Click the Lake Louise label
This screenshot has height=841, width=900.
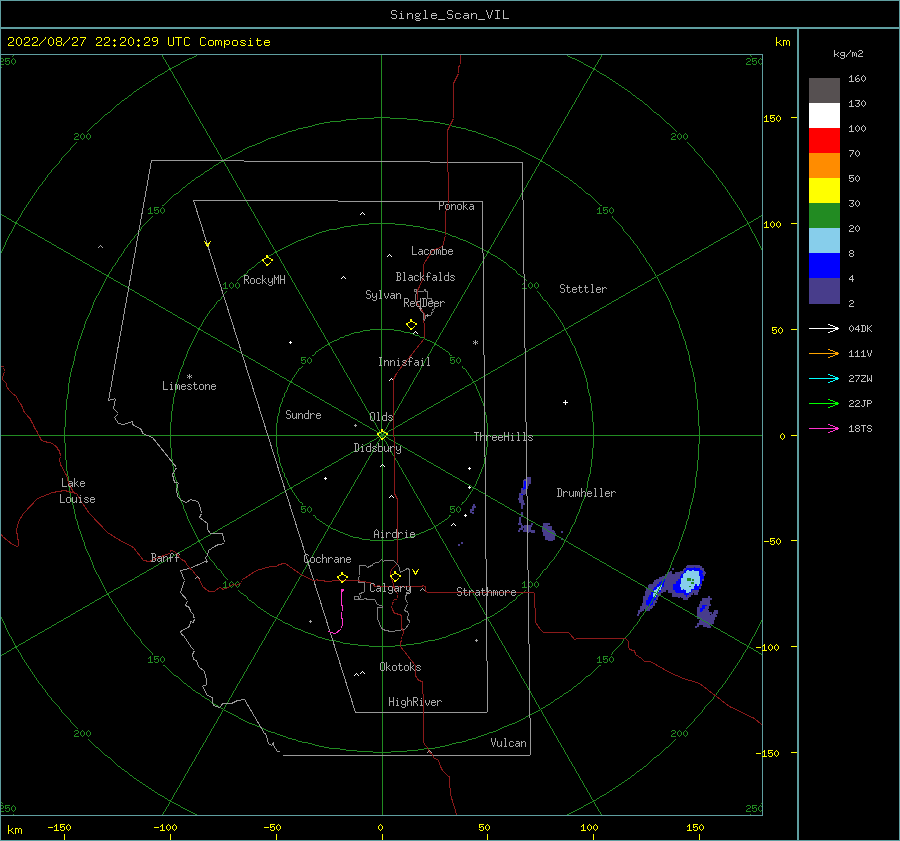point(77,491)
